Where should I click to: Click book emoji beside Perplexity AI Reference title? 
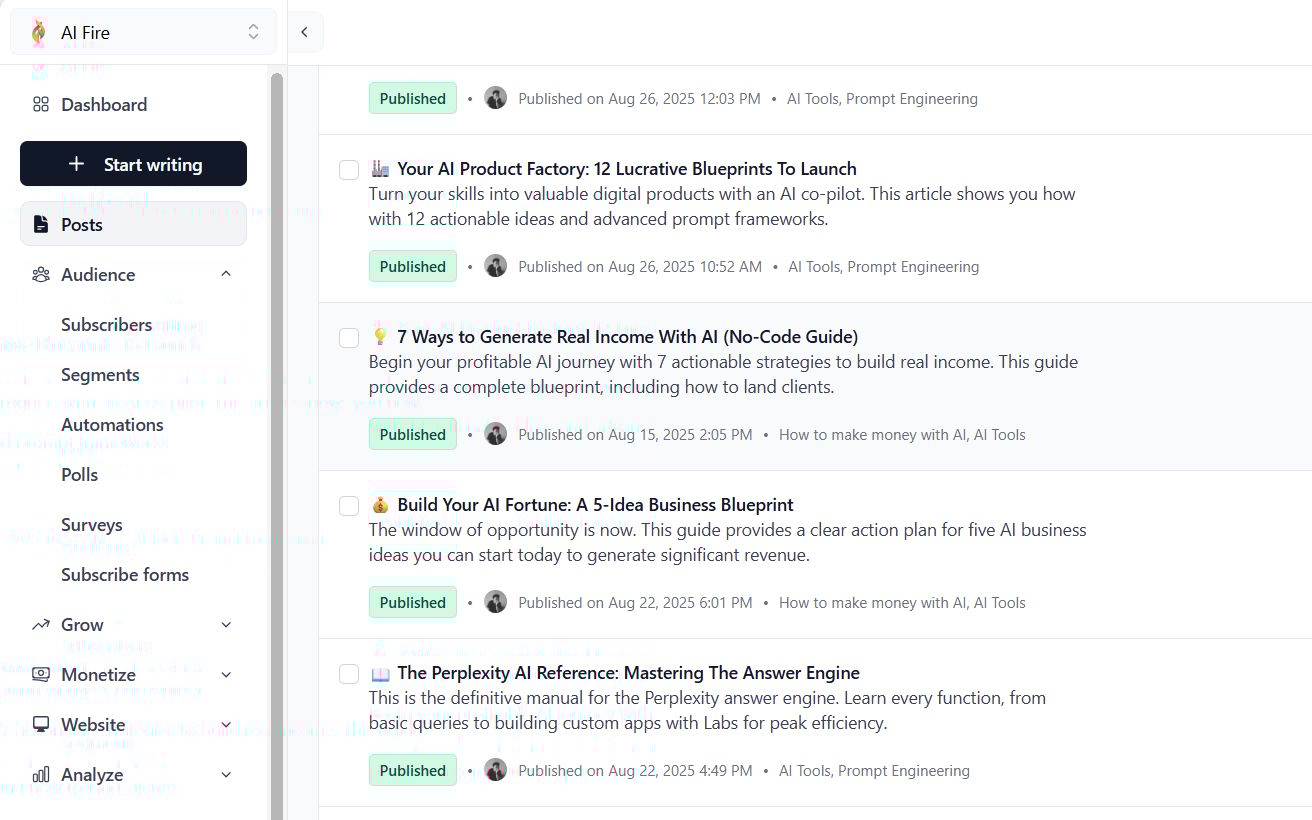pos(380,673)
